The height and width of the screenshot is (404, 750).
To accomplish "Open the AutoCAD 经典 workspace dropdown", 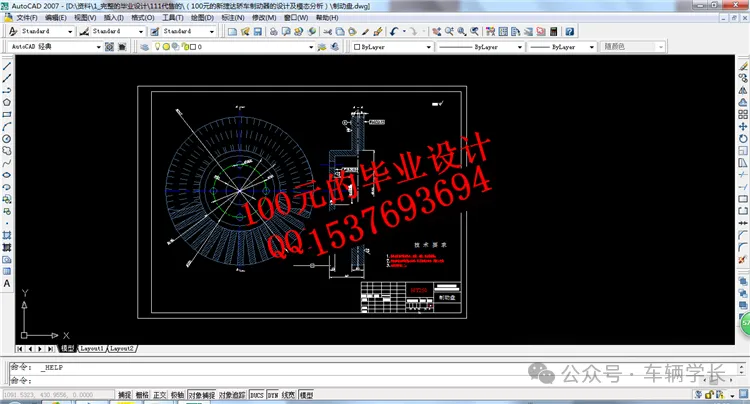I will coord(99,47).
